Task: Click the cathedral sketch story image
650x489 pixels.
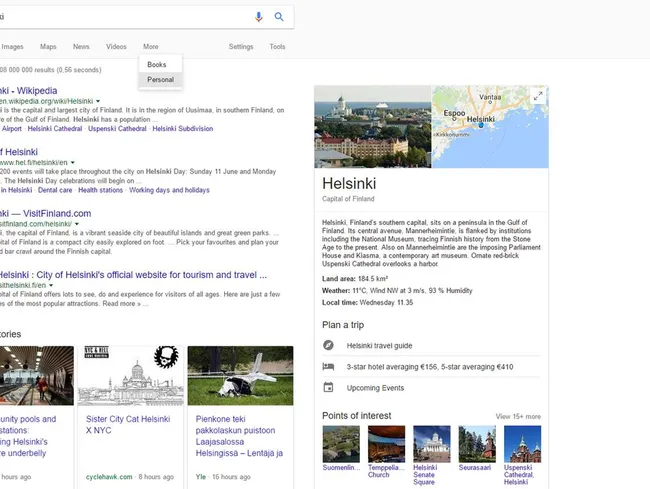Action: (131, 375)
